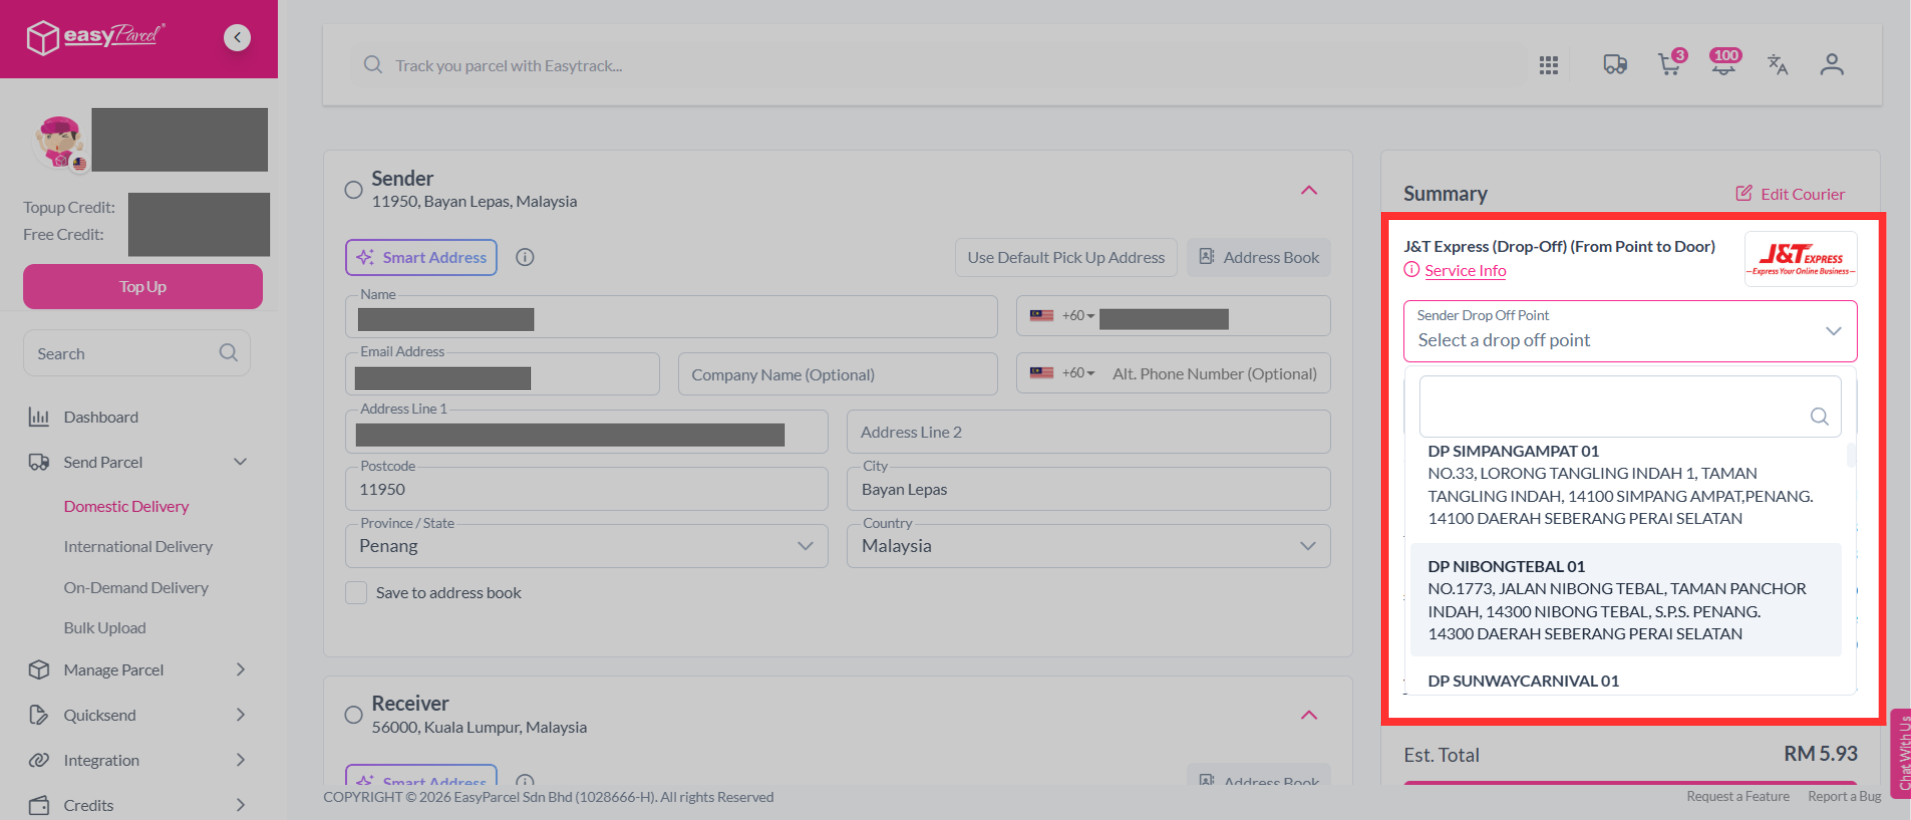Collapse the Send Parcel menu
The width and height of the screenshot is (1911, 820).
pyautogui.click(x=240, y=462)
